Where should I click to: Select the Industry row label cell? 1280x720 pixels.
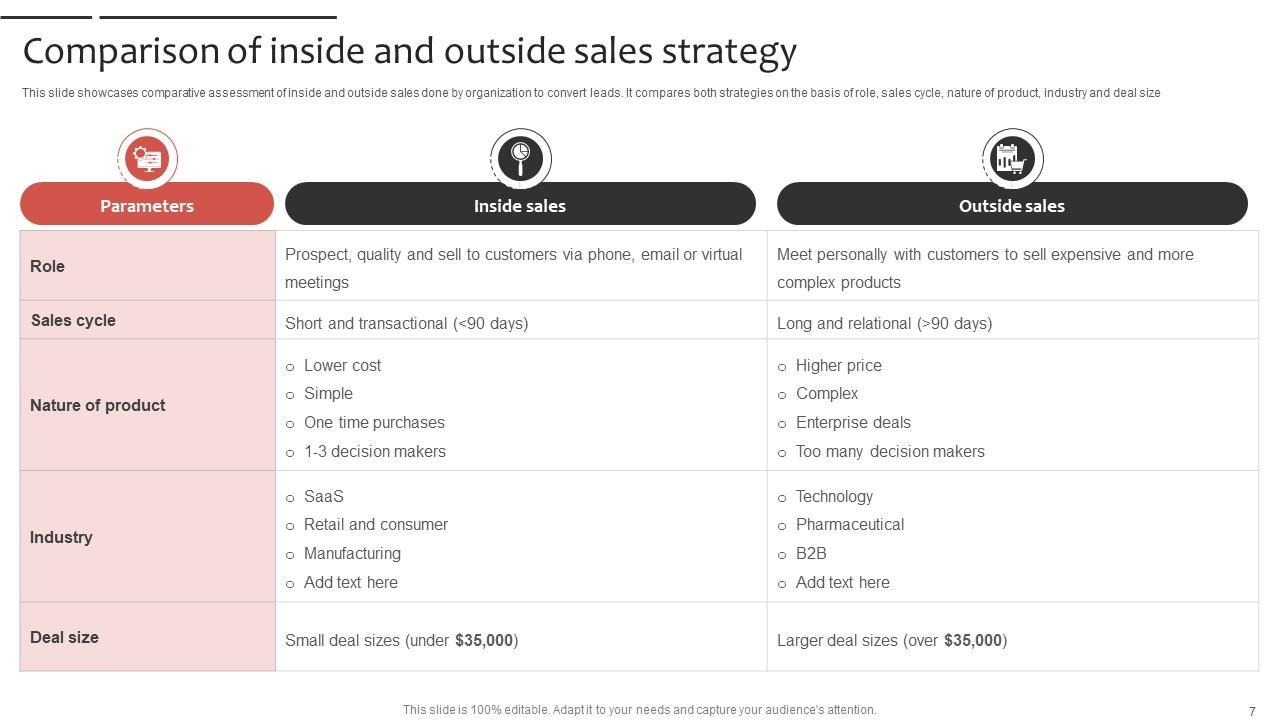click(x=61, y=537)
